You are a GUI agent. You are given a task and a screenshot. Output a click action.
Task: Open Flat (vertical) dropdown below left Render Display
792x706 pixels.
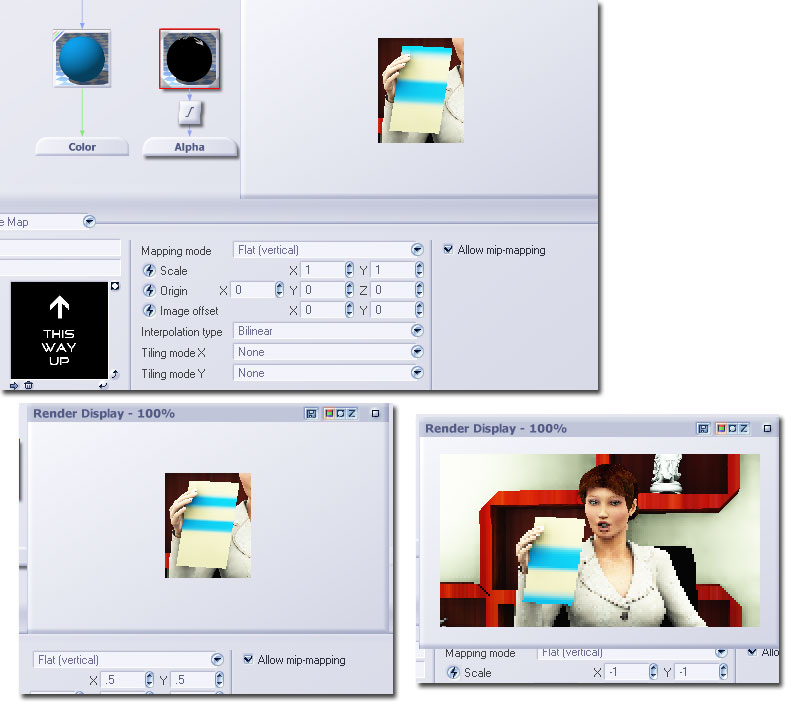pos(129,660)
